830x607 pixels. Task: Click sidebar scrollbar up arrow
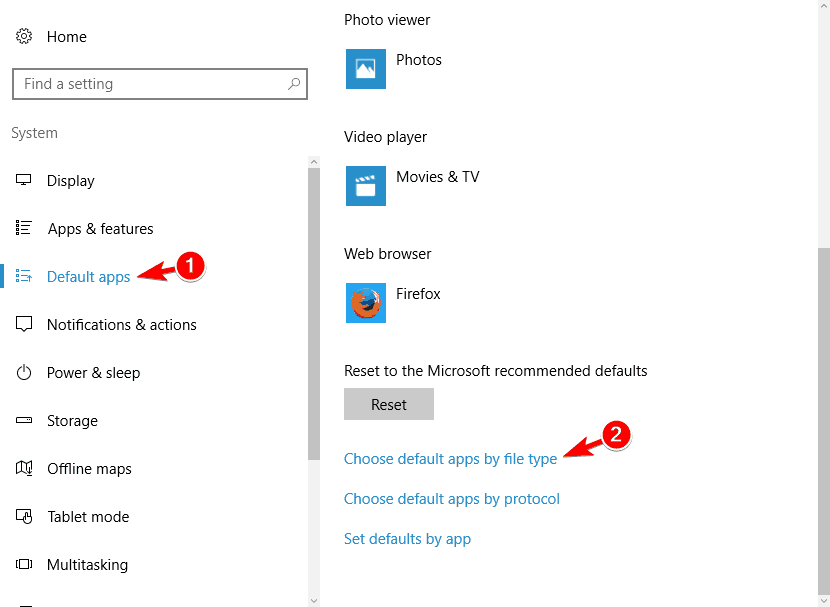(x=314, y=162)
